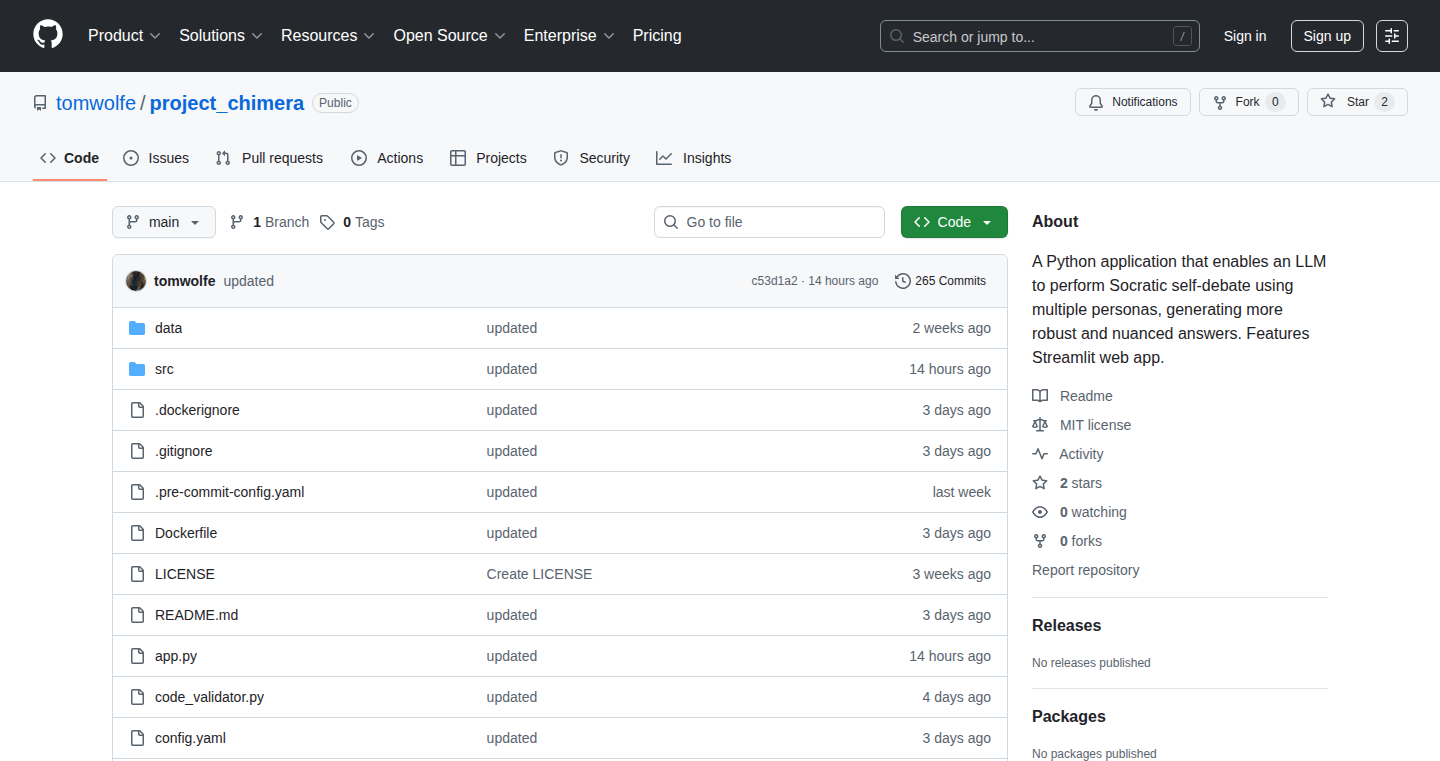This screenshot has width=1440, height=761.
Task: Switch to the Insights tab
Action: [x=694, y=158]
